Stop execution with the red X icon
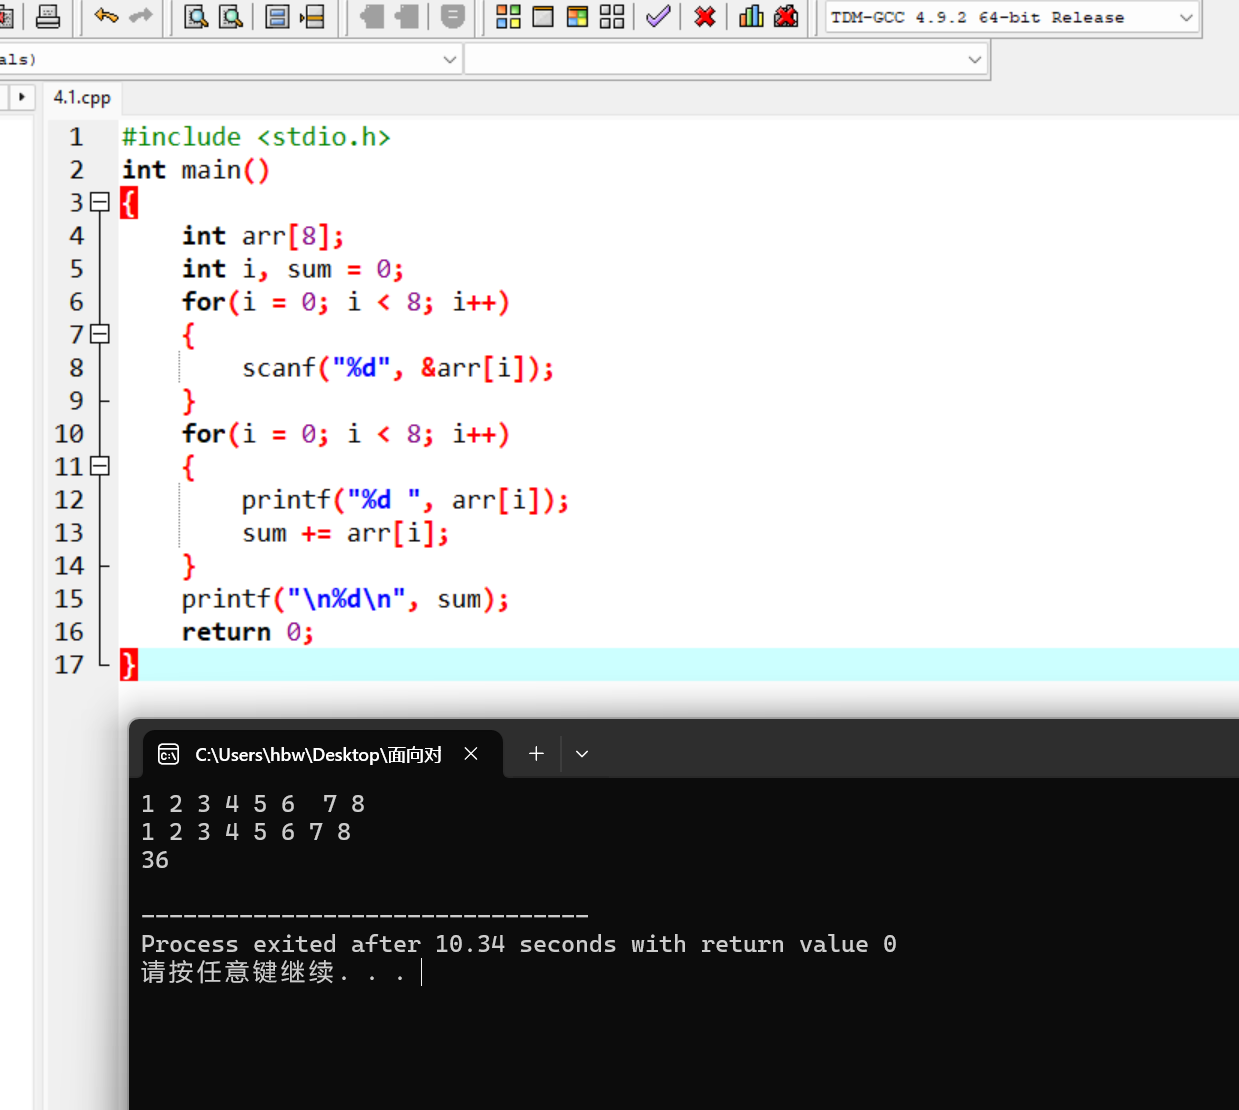The image size is (1239, 1110). tap(705, 16)
